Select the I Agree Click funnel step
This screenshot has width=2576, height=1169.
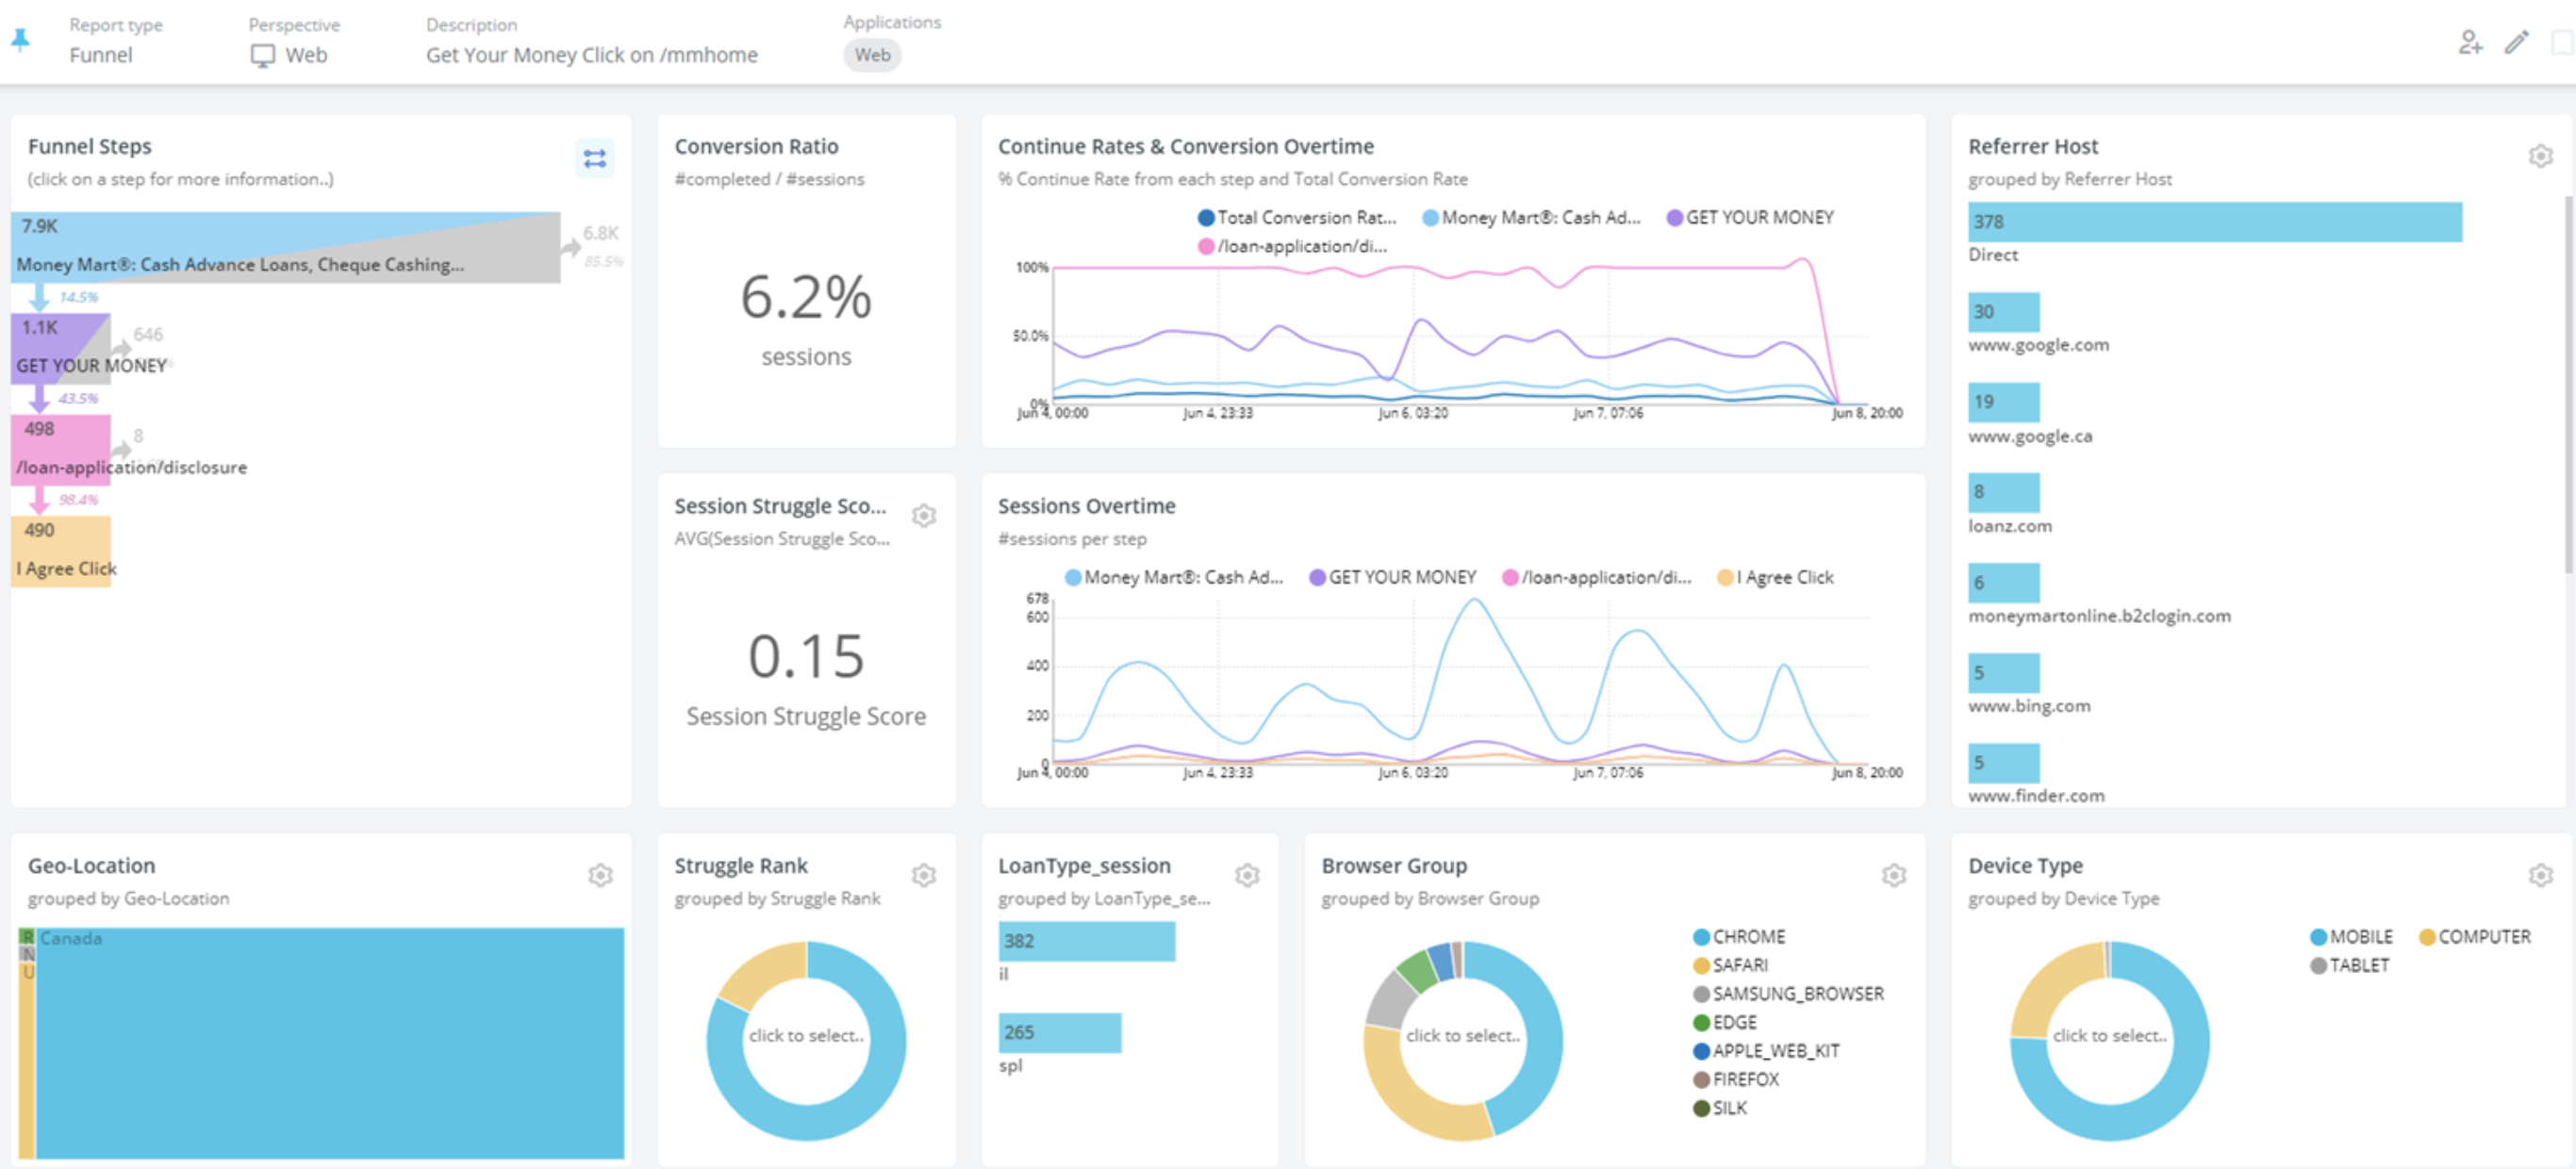[60, 551]
